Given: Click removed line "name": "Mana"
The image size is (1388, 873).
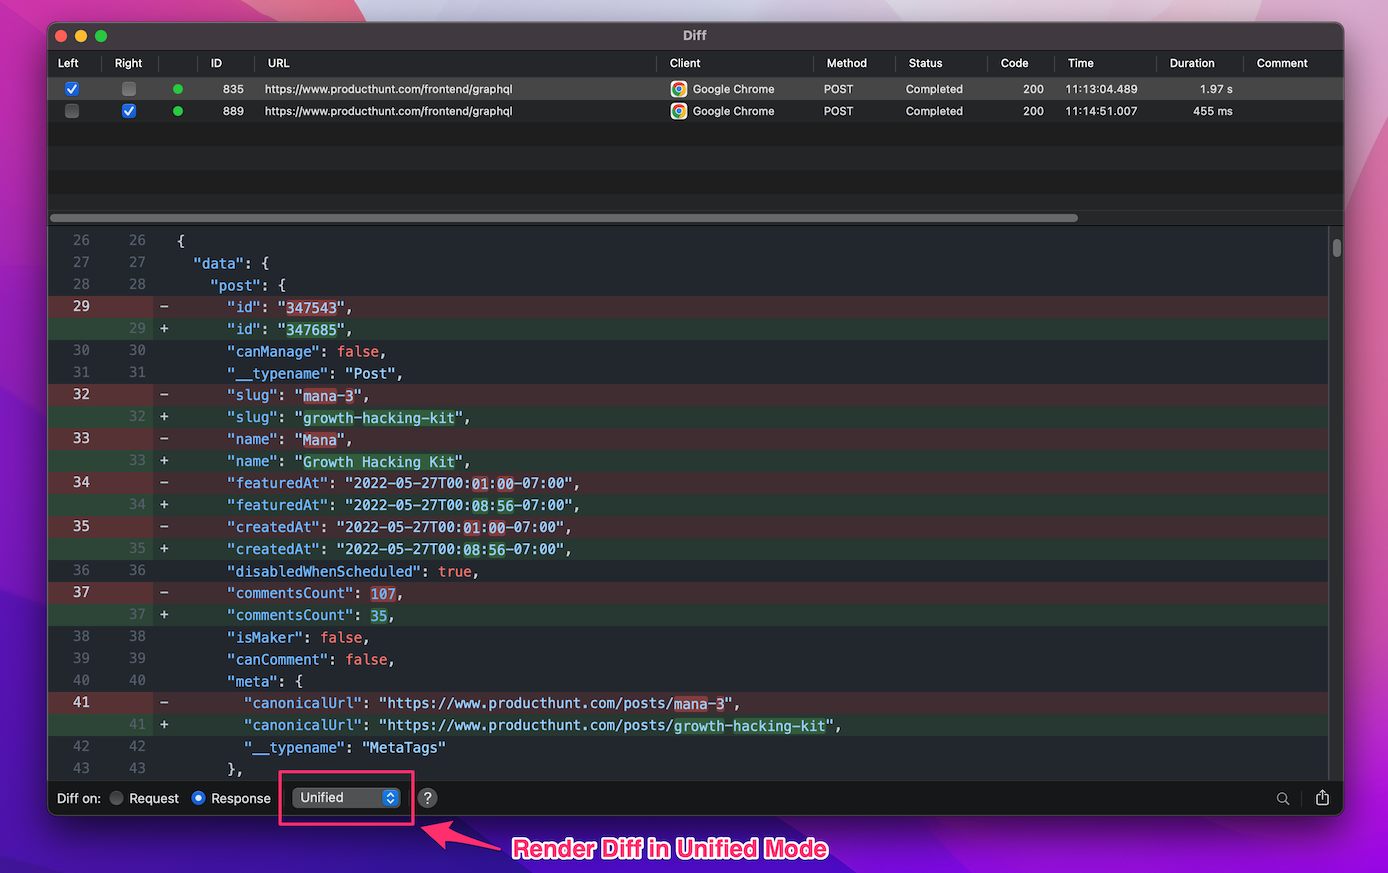Looking at the screenshot, I should click(x=688, y=439).
